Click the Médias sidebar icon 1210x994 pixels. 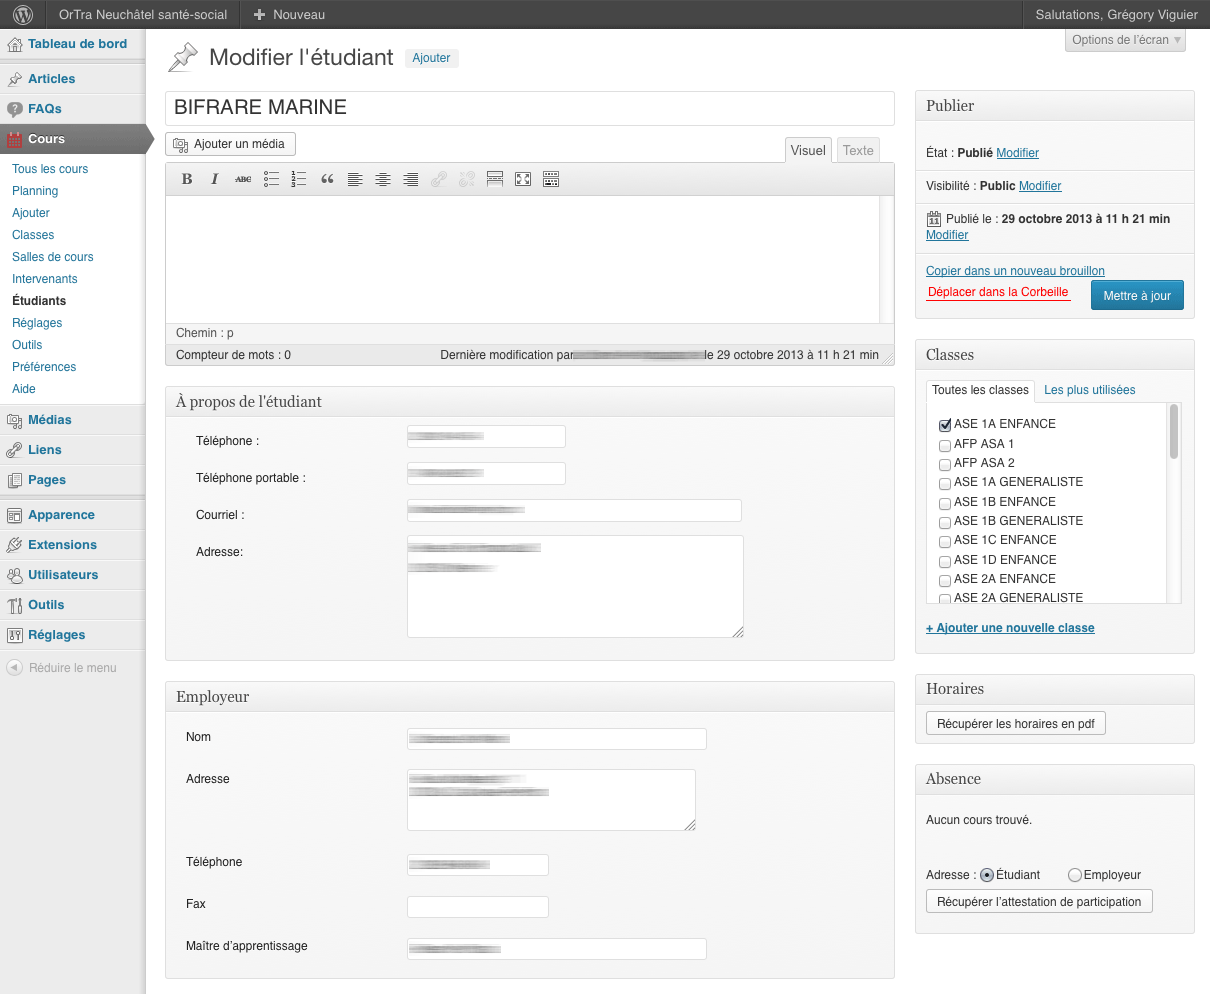[15, 420]
